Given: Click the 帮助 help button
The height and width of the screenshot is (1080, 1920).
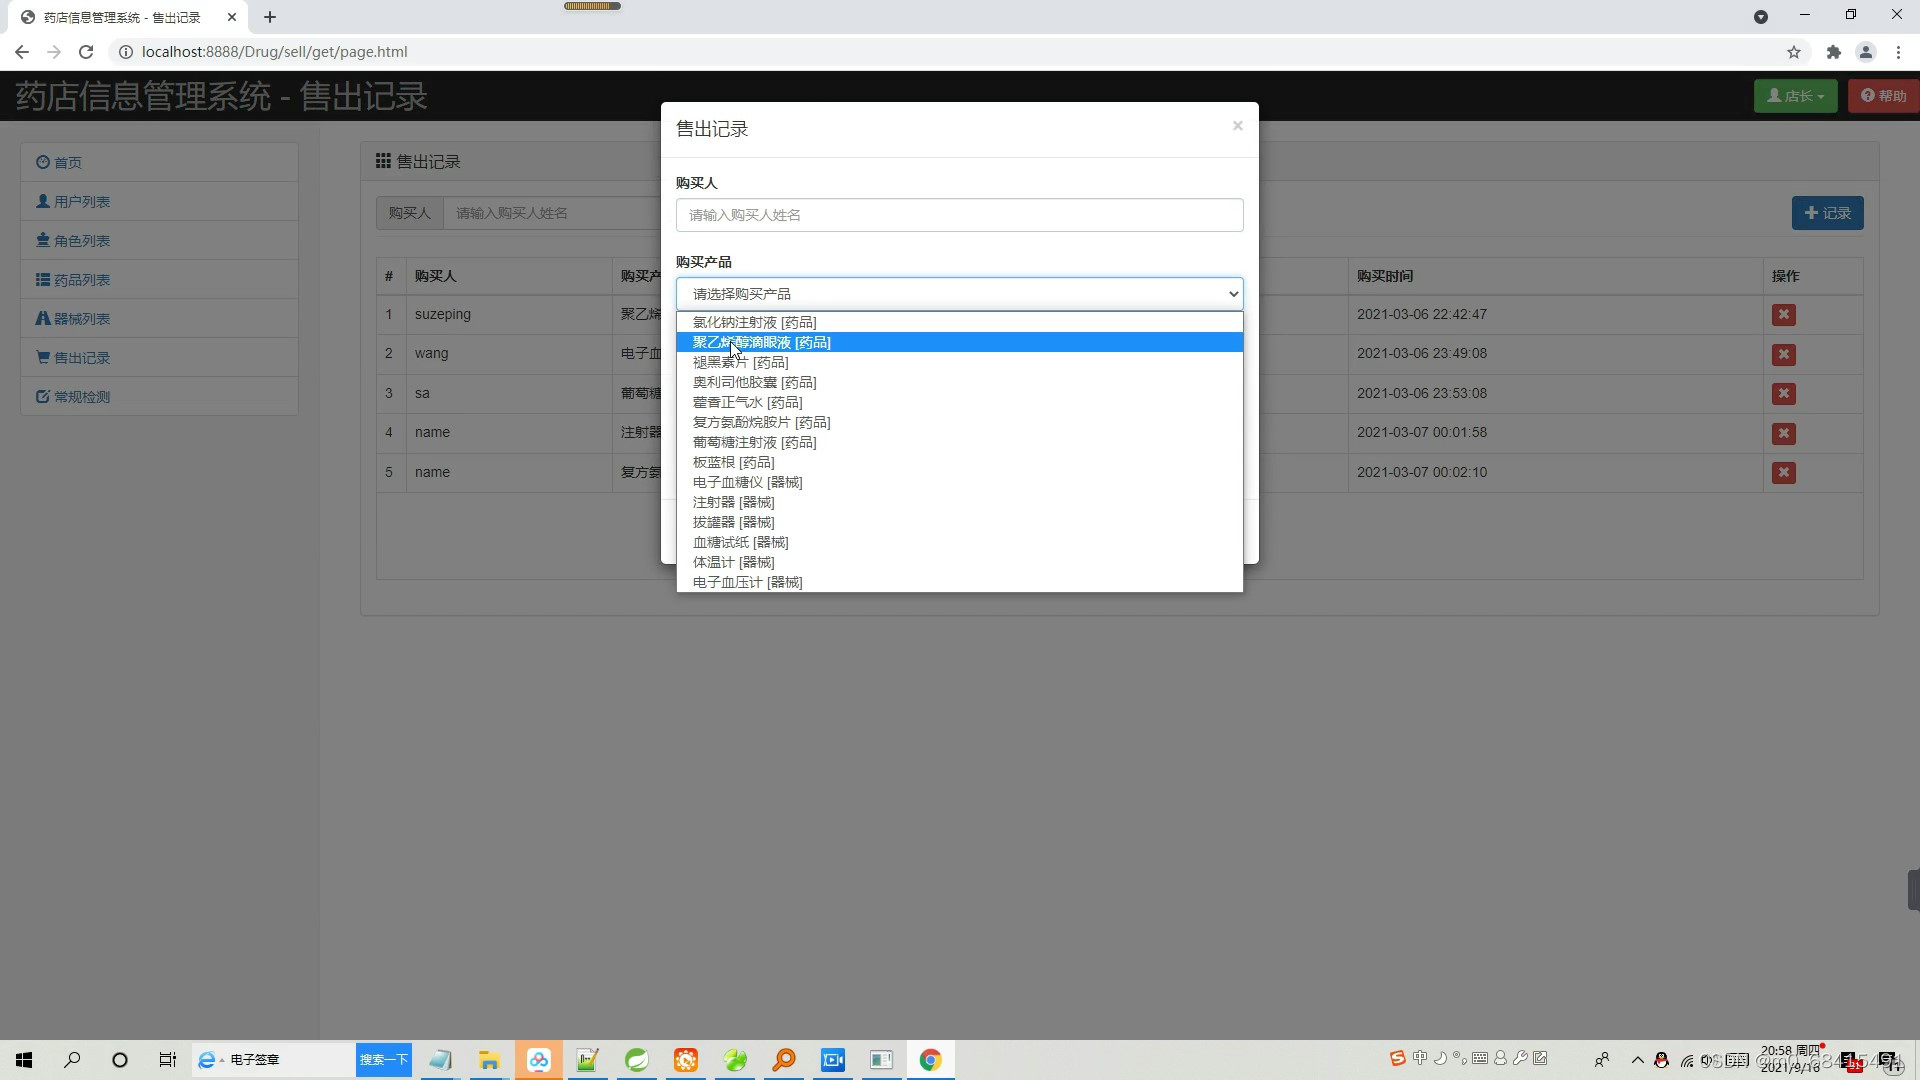Looking at the screenshot, I should [x=1884, y=95].
